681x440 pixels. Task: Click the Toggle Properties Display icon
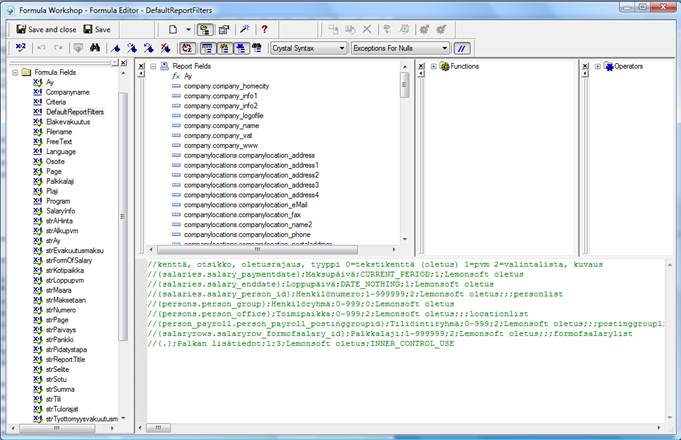224,30
